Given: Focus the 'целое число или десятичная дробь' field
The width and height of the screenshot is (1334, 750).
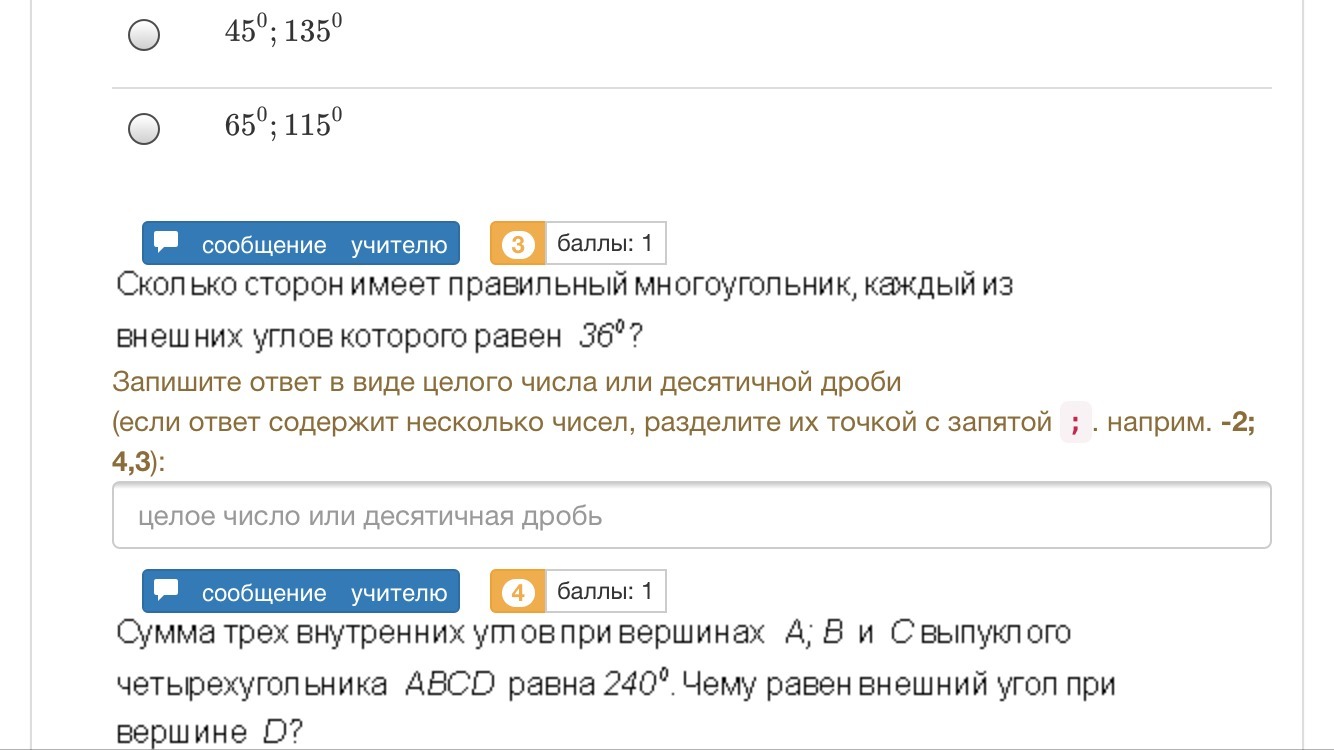Looking at the screenshot, I should [691, 516].
